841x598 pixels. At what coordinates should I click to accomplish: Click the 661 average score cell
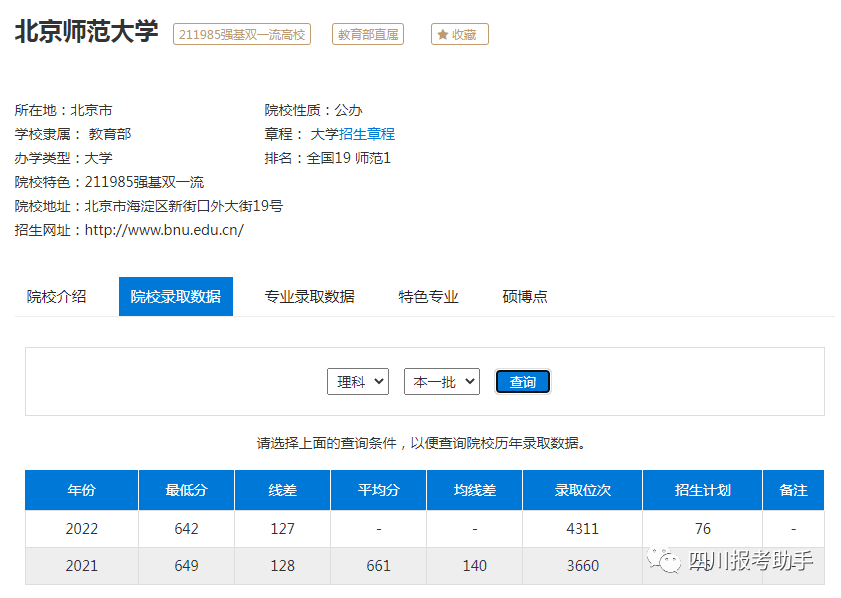coord(379,566)
